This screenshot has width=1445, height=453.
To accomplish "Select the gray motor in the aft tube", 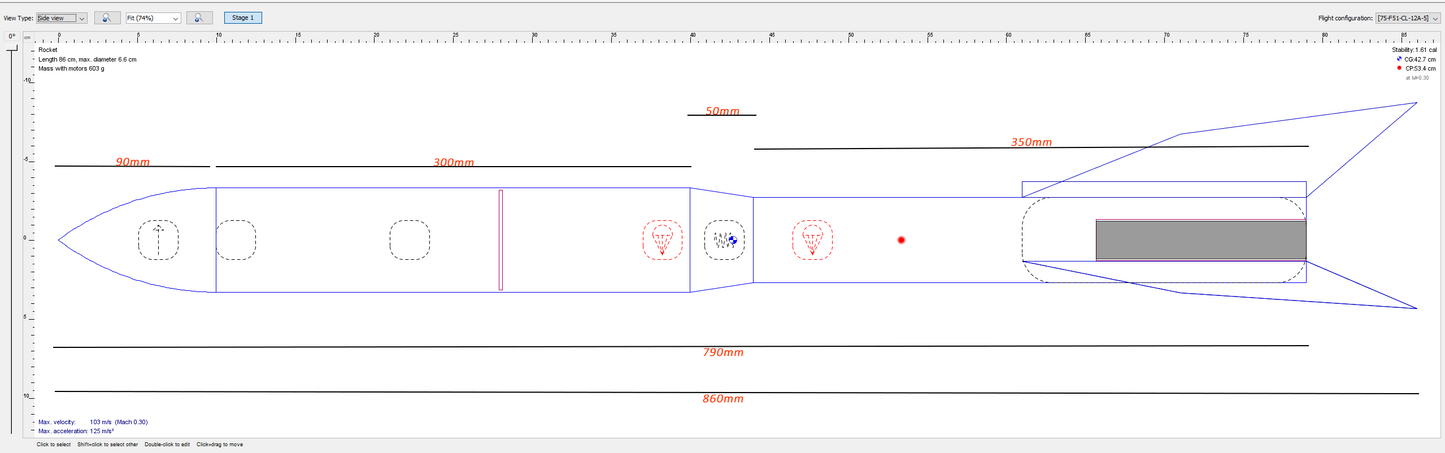I will 1200,240.
